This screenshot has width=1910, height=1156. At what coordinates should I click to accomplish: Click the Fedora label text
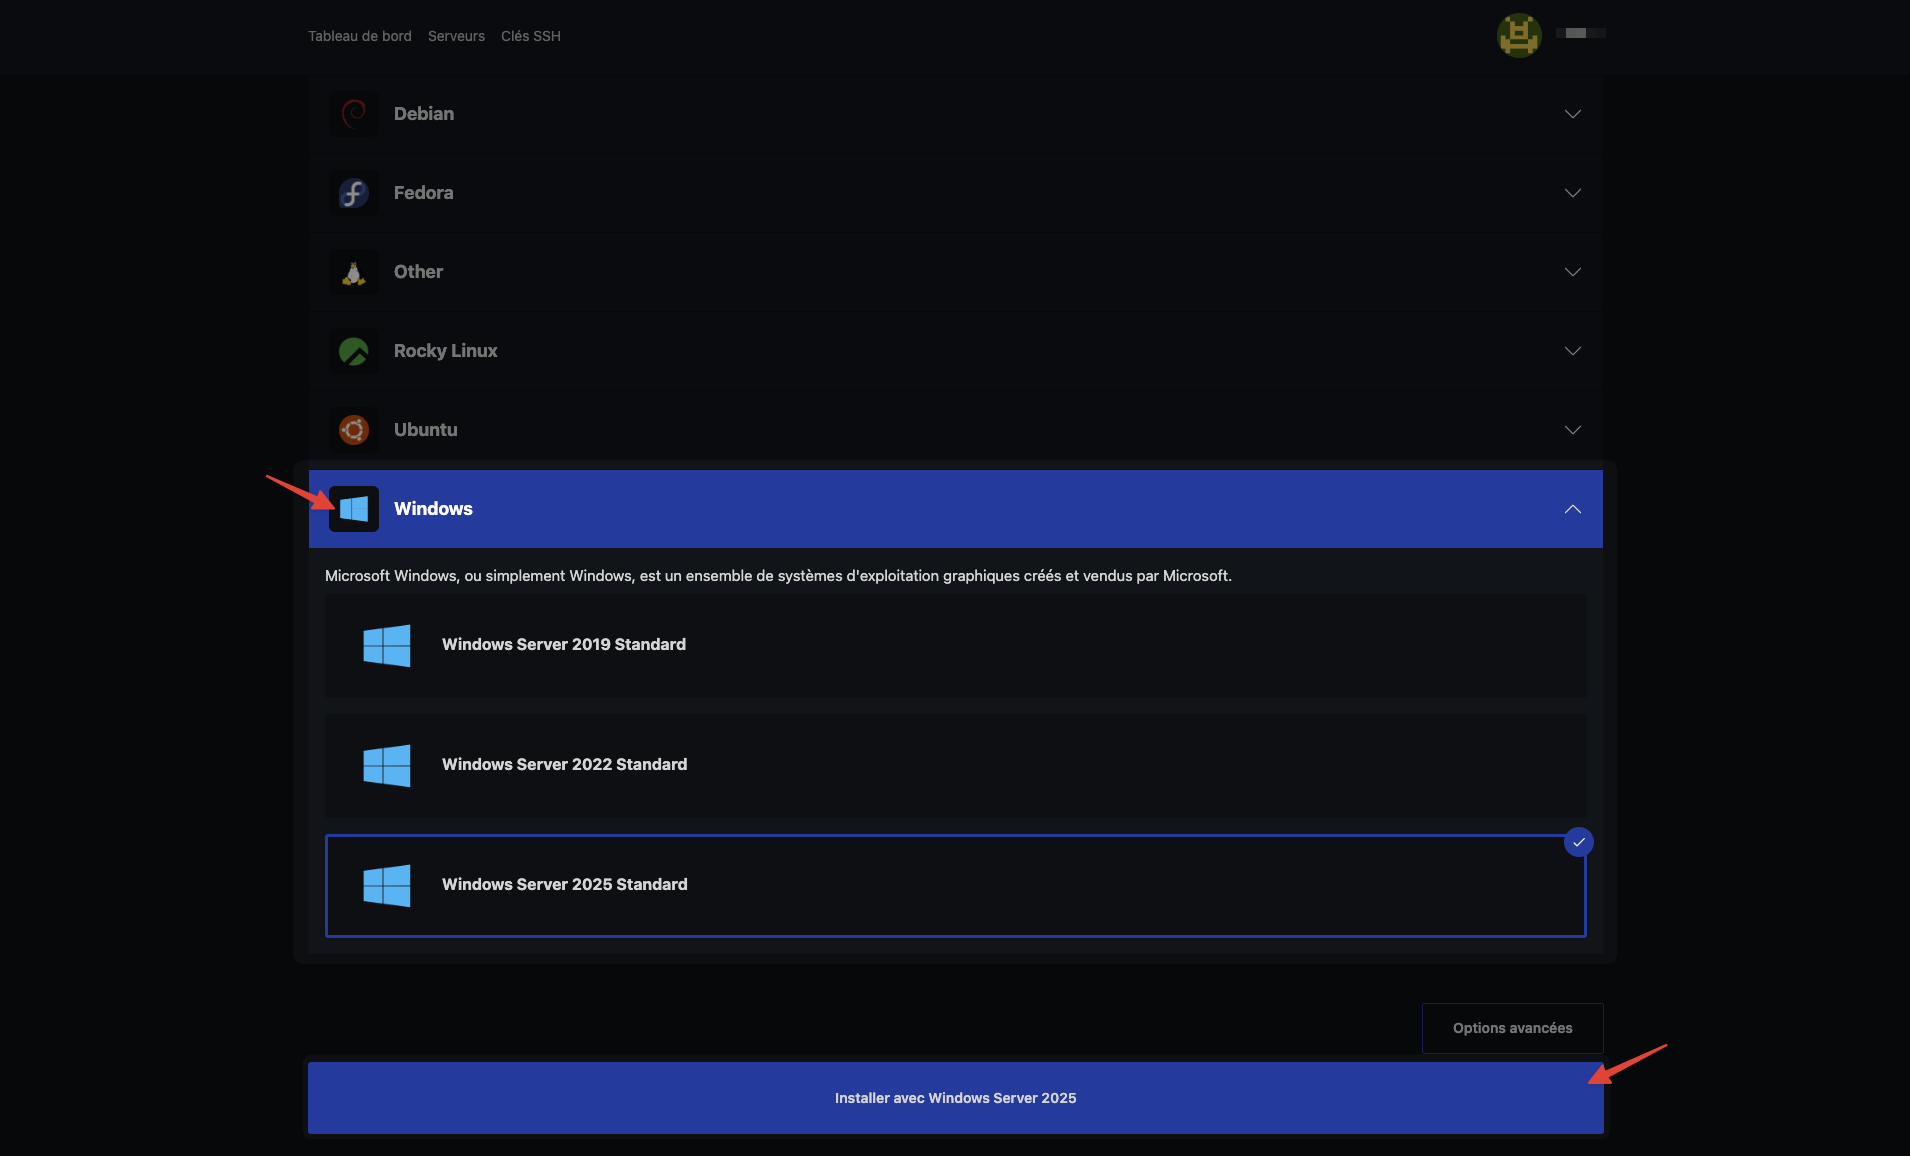coord(424,193)
